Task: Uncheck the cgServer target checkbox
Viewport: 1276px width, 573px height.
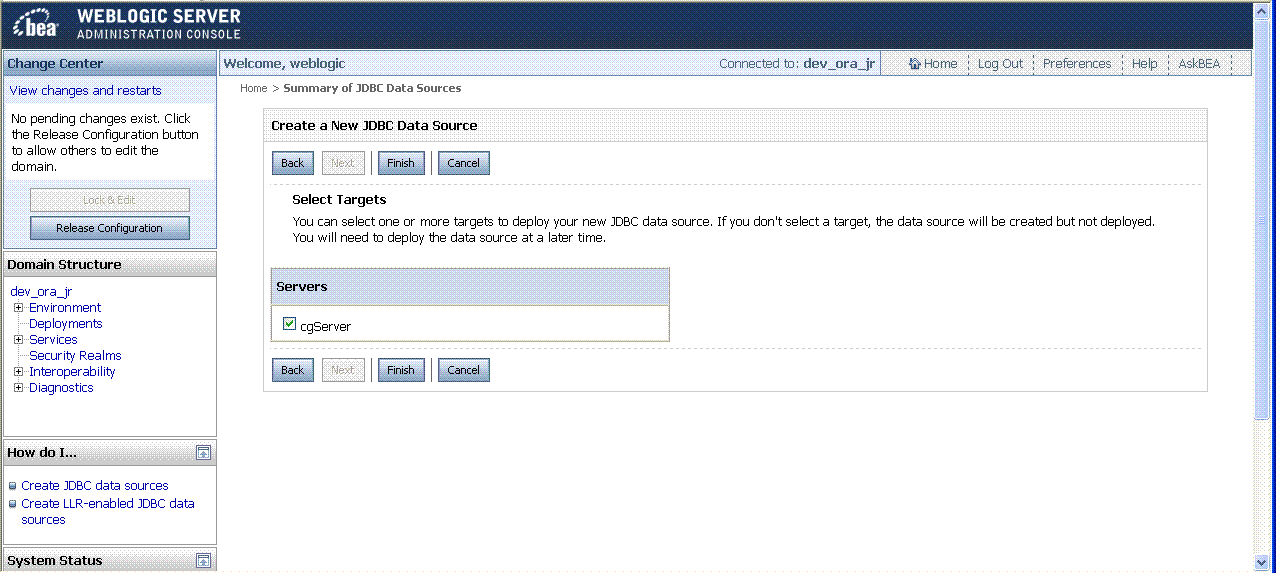Action: 290,324
